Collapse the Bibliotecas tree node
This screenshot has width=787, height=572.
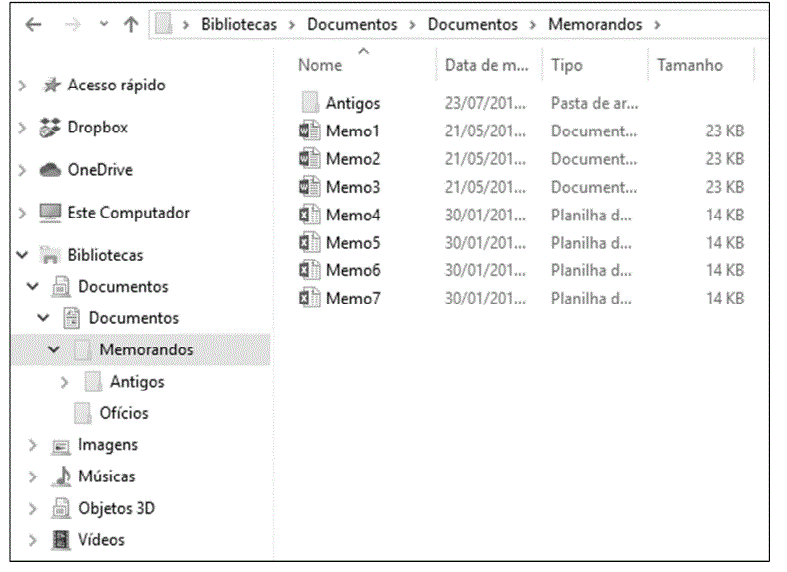(x=22, y=255)
